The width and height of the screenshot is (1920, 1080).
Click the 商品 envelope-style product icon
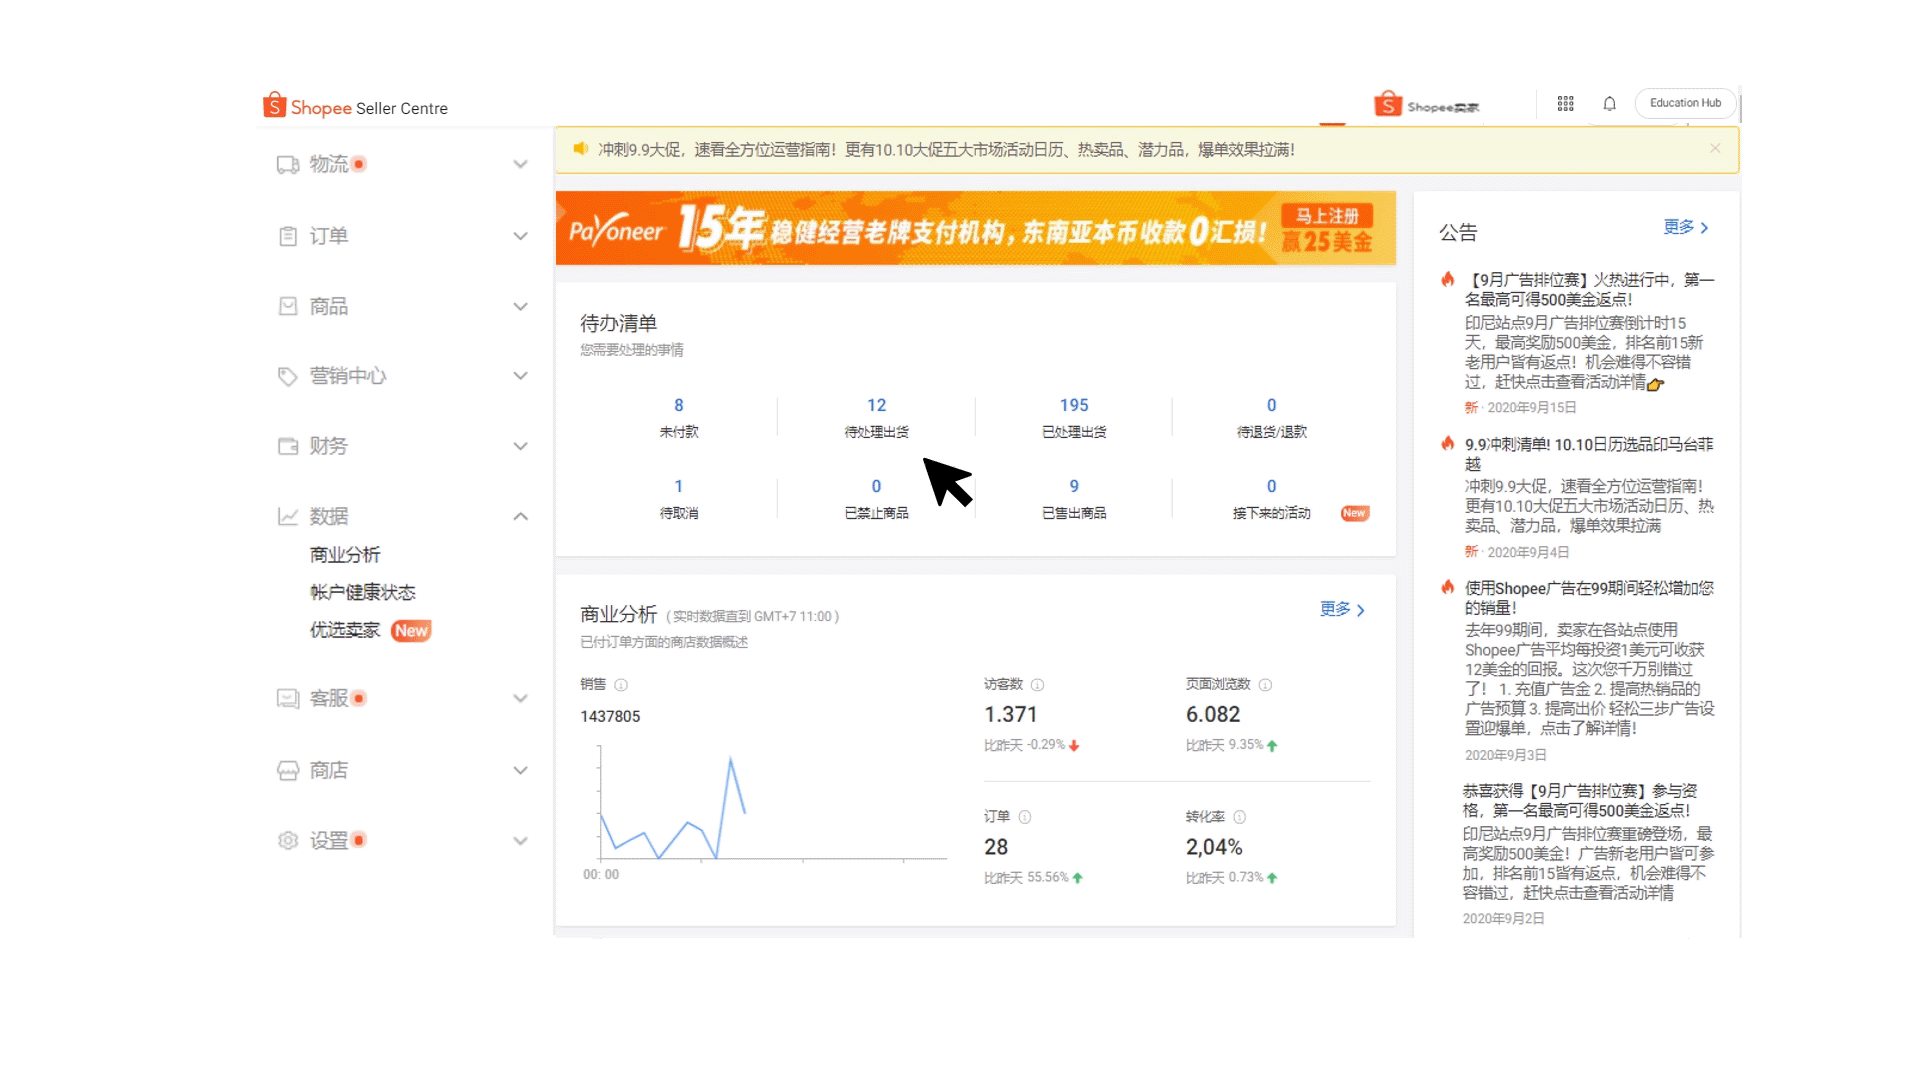coord(288,306)
